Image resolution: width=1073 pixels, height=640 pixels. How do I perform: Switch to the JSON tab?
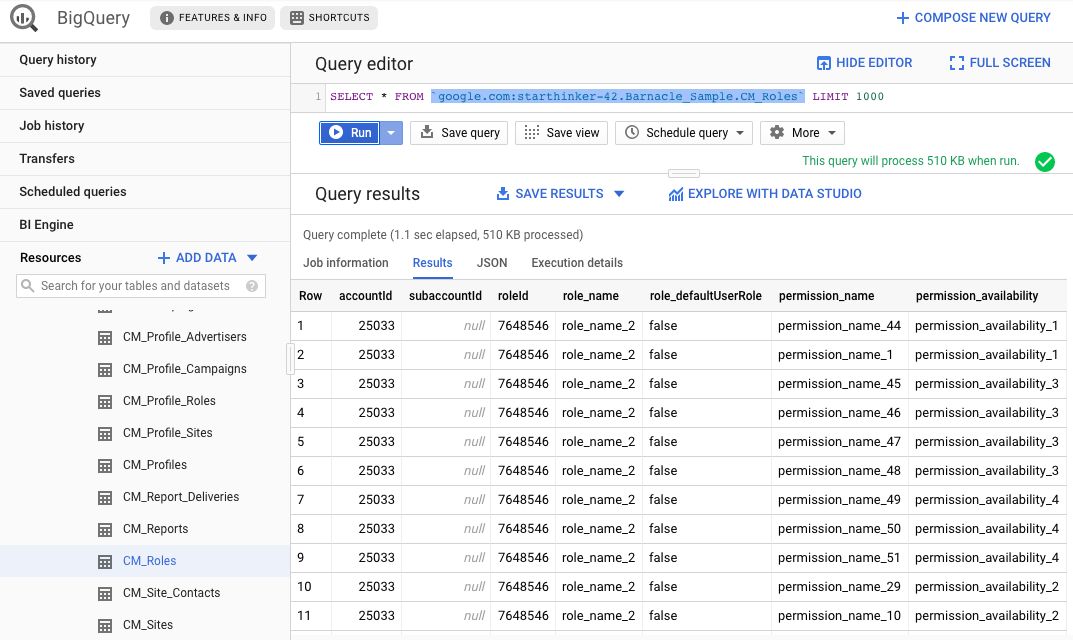[x=492, y=263]
